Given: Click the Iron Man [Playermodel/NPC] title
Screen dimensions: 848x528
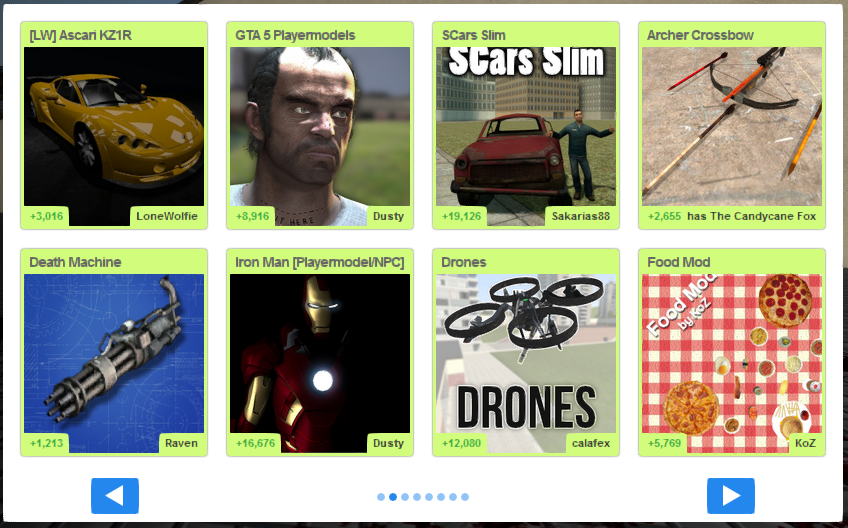Looking at the screenshot, I should 320,262.
